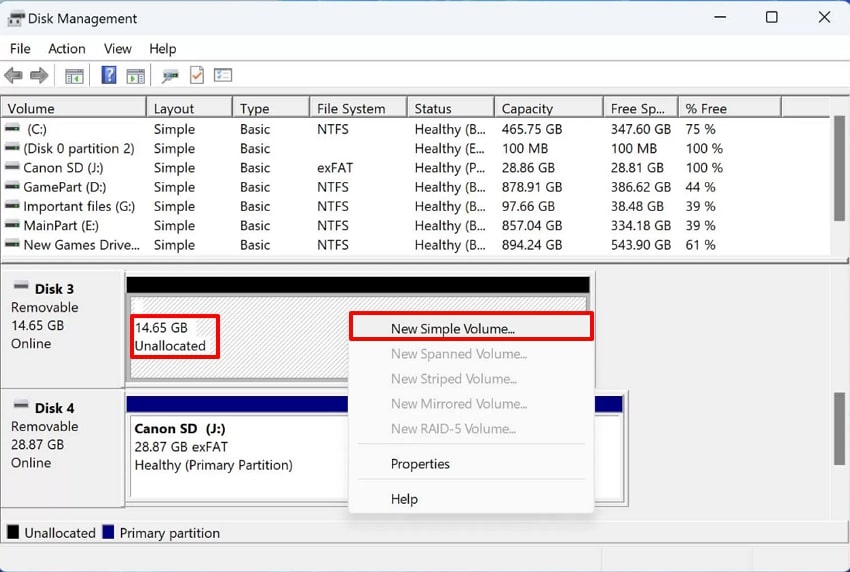Select the MainPart (E:) volume name
The width and height of the screenshot is (850, 572).
(61, 226)
